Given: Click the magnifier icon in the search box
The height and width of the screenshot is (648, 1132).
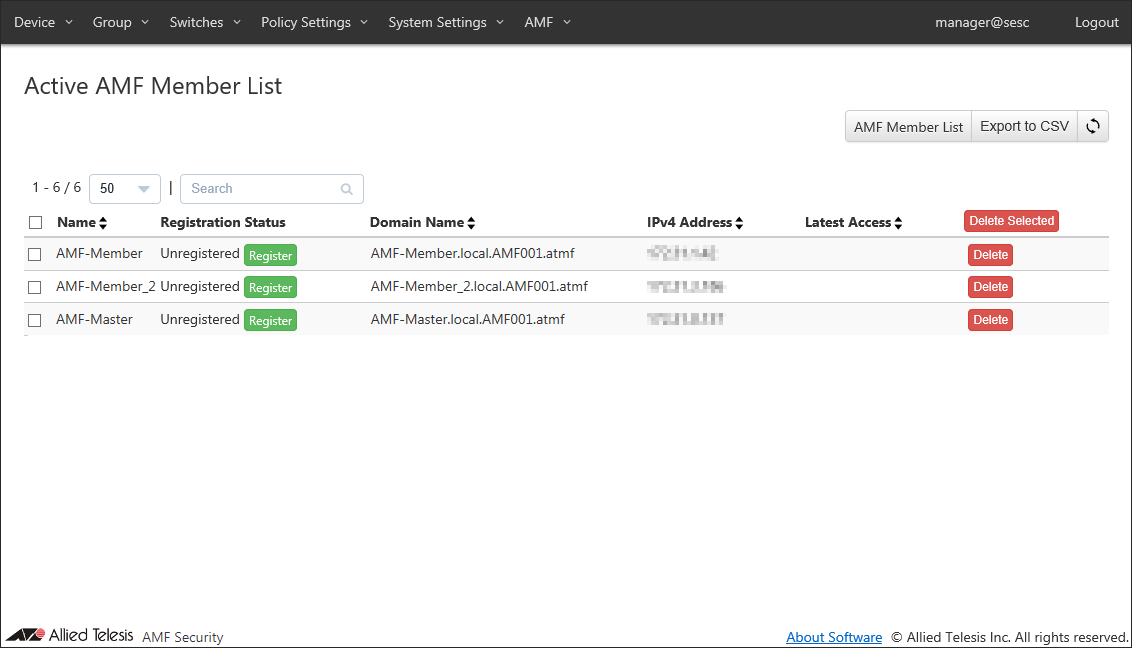Looking at the screenshot, I should click(347, 189).
